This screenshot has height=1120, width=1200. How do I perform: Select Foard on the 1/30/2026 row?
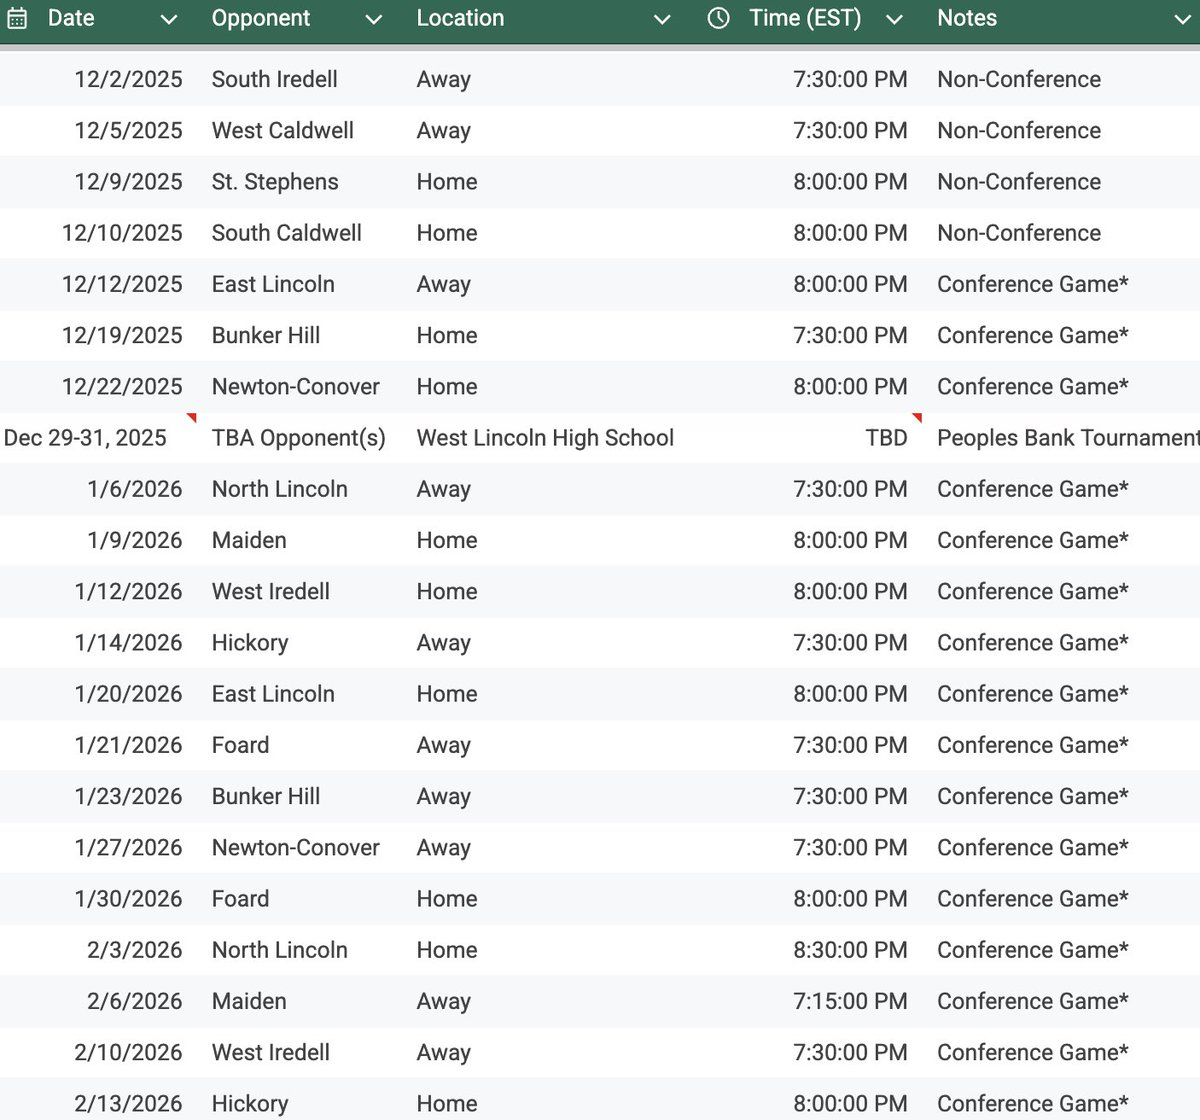(x=240, y=899)
